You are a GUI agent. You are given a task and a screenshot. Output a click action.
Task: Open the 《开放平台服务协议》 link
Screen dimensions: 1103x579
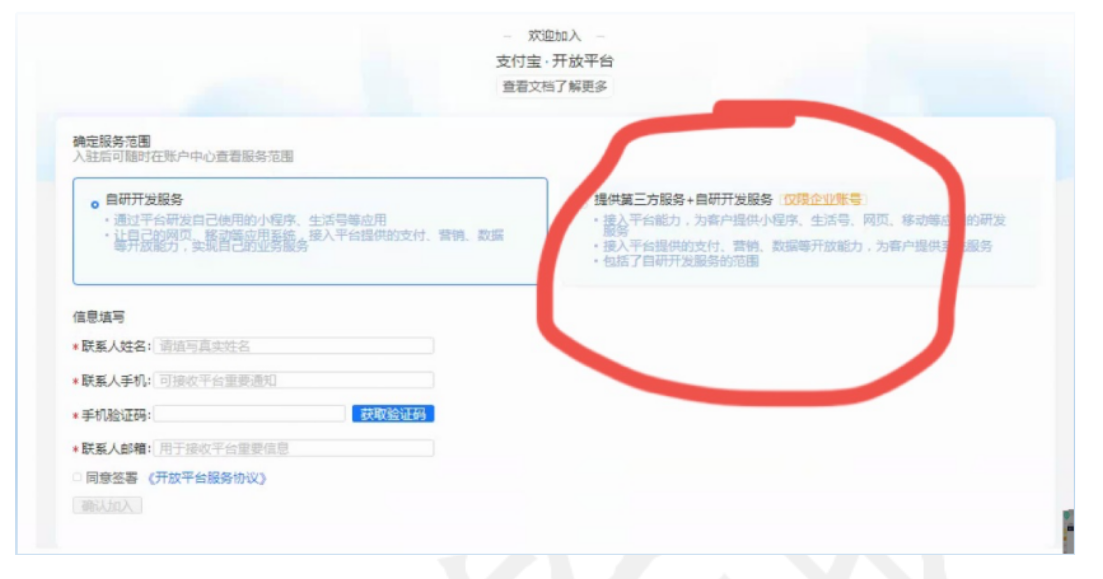click(207, 478)
